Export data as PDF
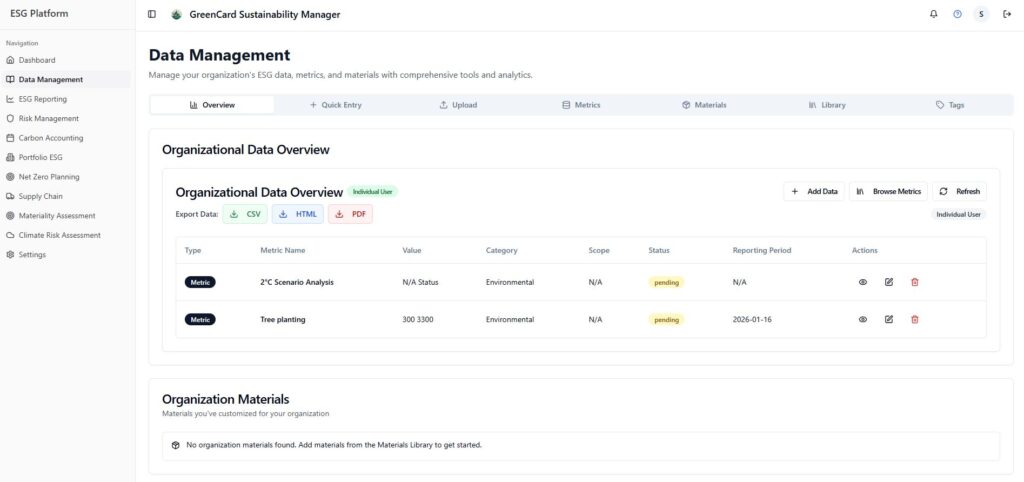Image resolution: width=1024 pixels, height=482 pixels. pos(350,214)
